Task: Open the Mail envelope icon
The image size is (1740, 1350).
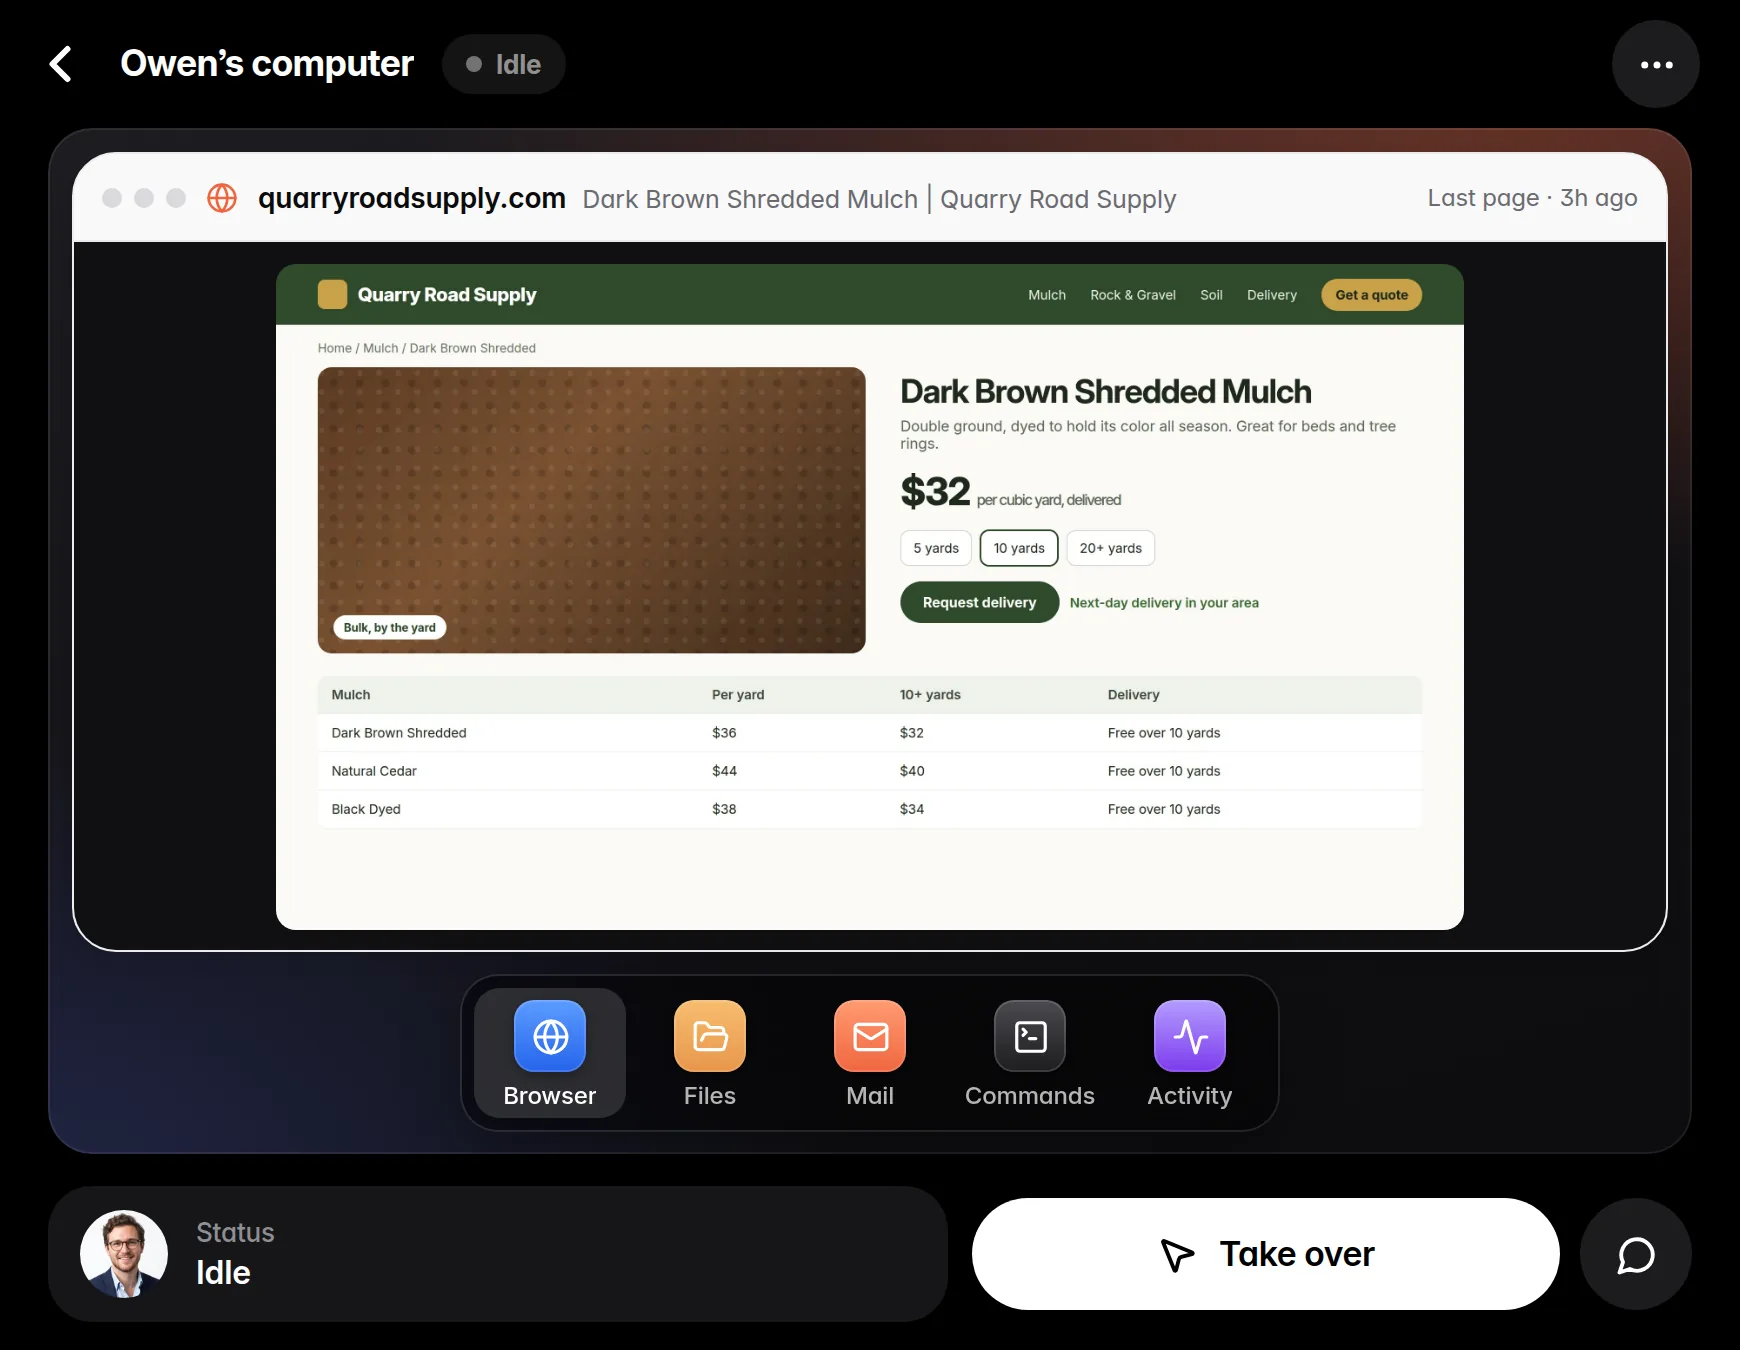Action: click(x=870, y=1036)
